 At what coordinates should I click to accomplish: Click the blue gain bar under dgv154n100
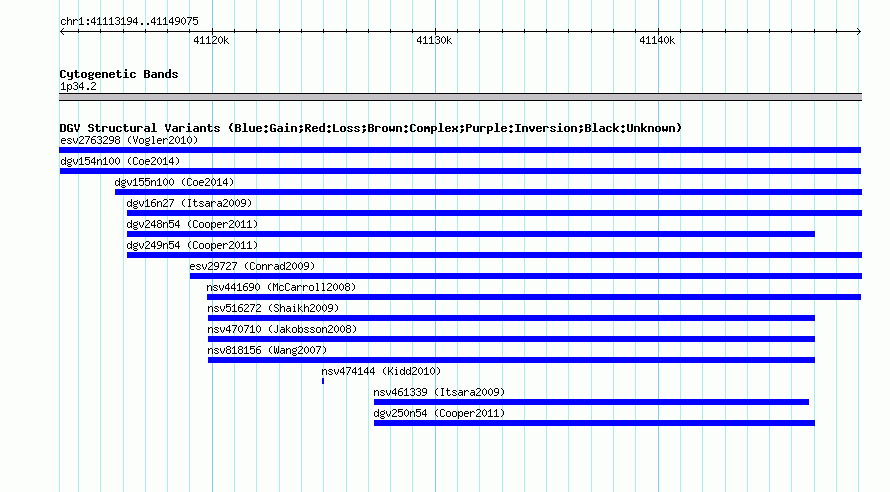pos(460,171)
